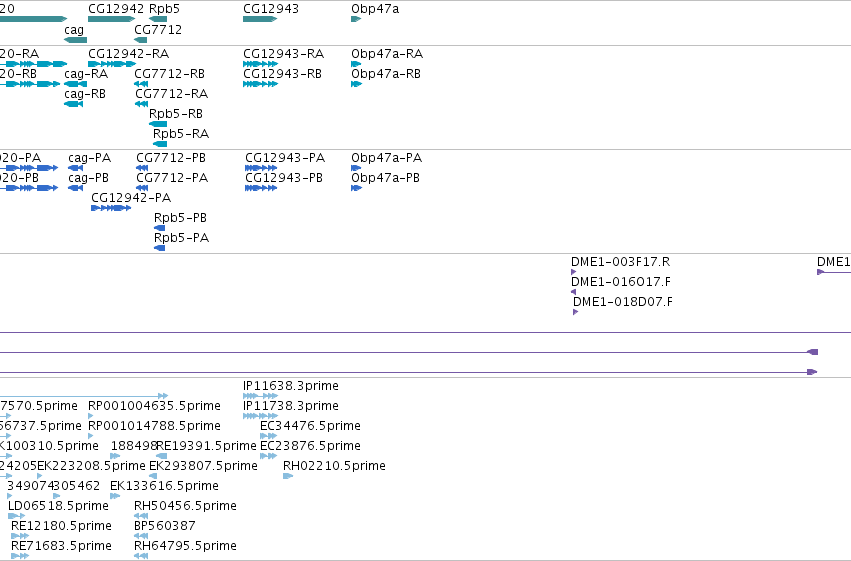Select transcript cag-RB

pos(85,94)
